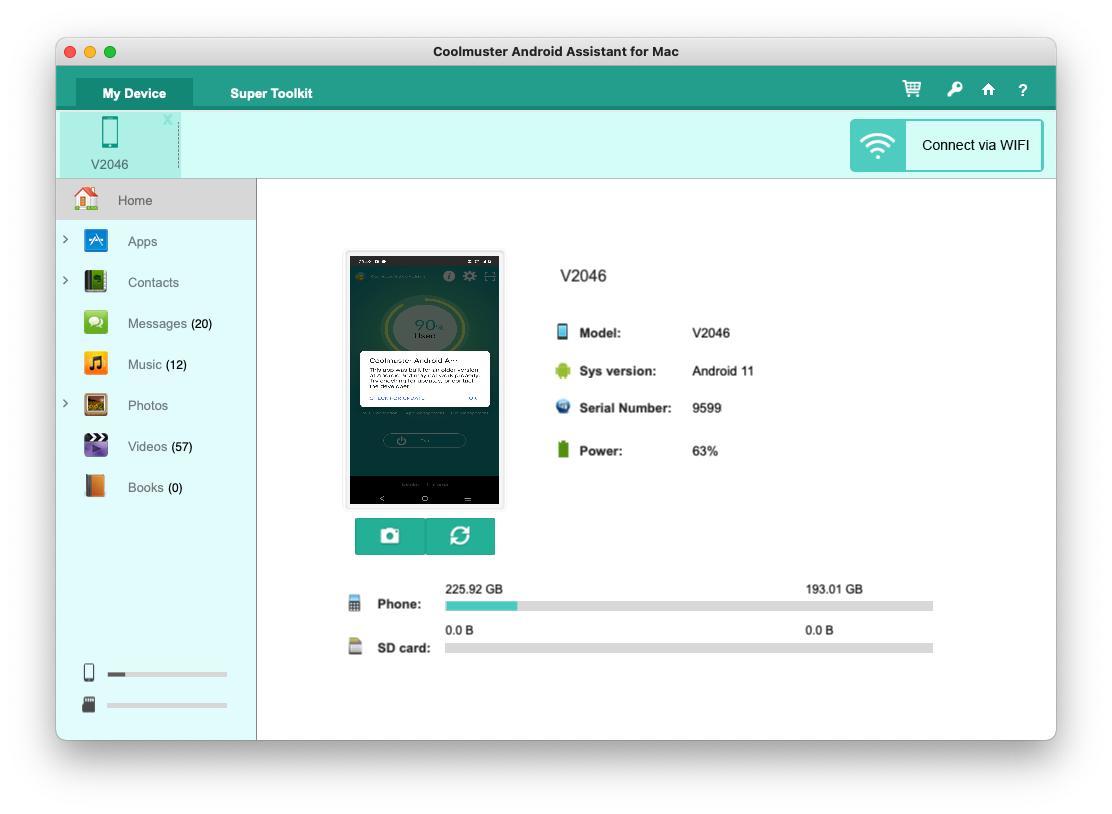Click the sidebar SD card mini bar
The width and height of the screenshot is (1112, 814).
(167, 706)
